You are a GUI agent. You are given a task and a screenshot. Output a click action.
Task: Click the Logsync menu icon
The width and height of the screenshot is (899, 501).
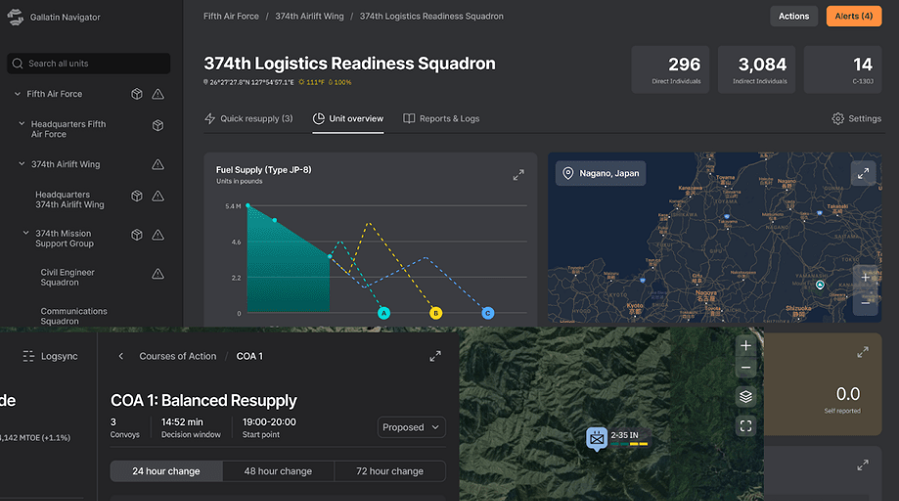[28, 356]
